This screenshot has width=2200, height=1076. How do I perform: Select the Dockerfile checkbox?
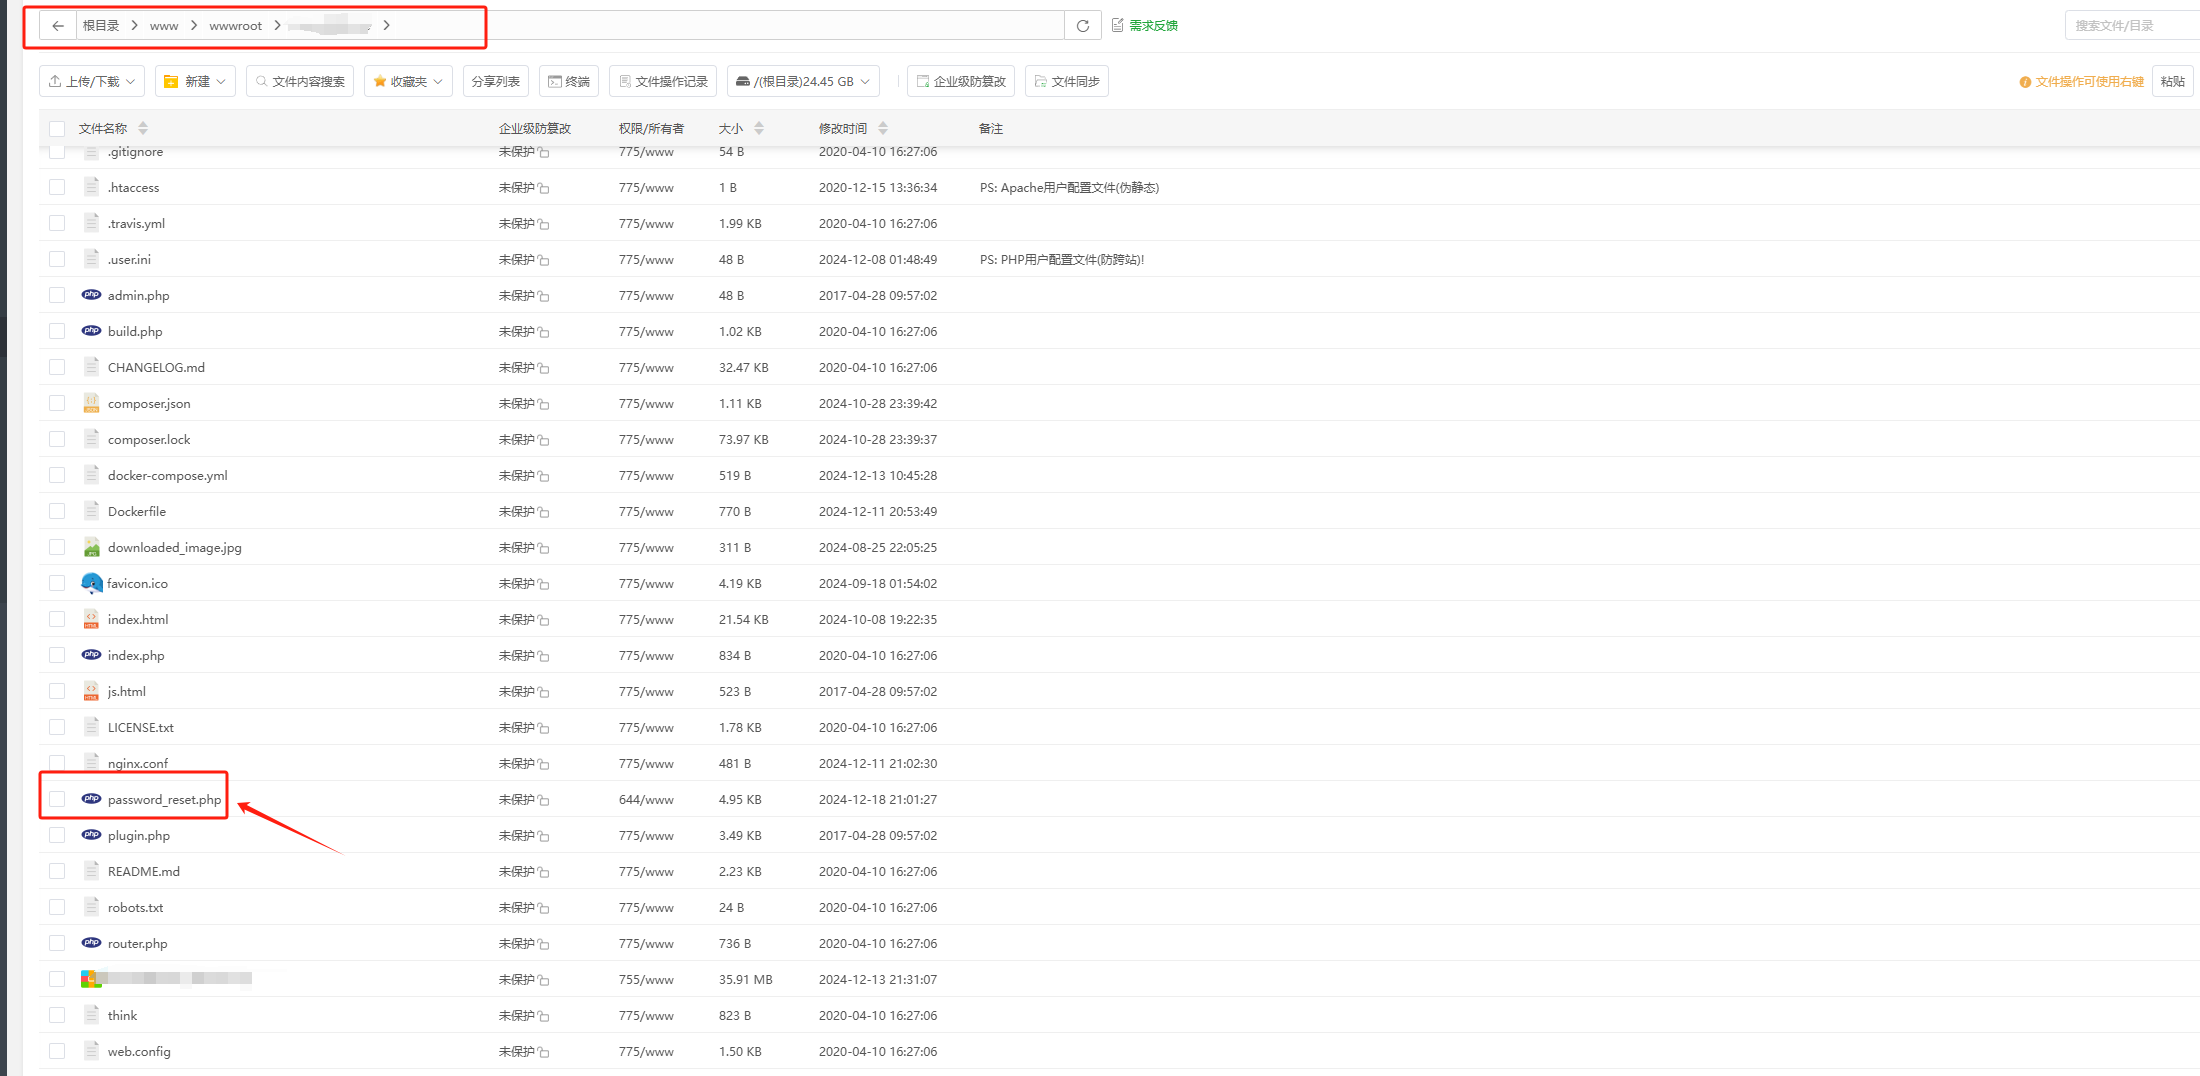point(57,511)
